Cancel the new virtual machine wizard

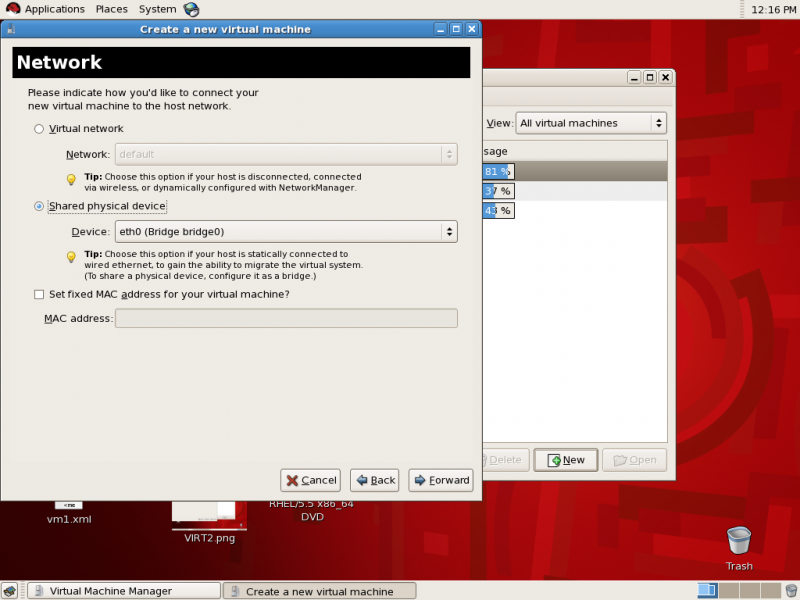[310, 480]
